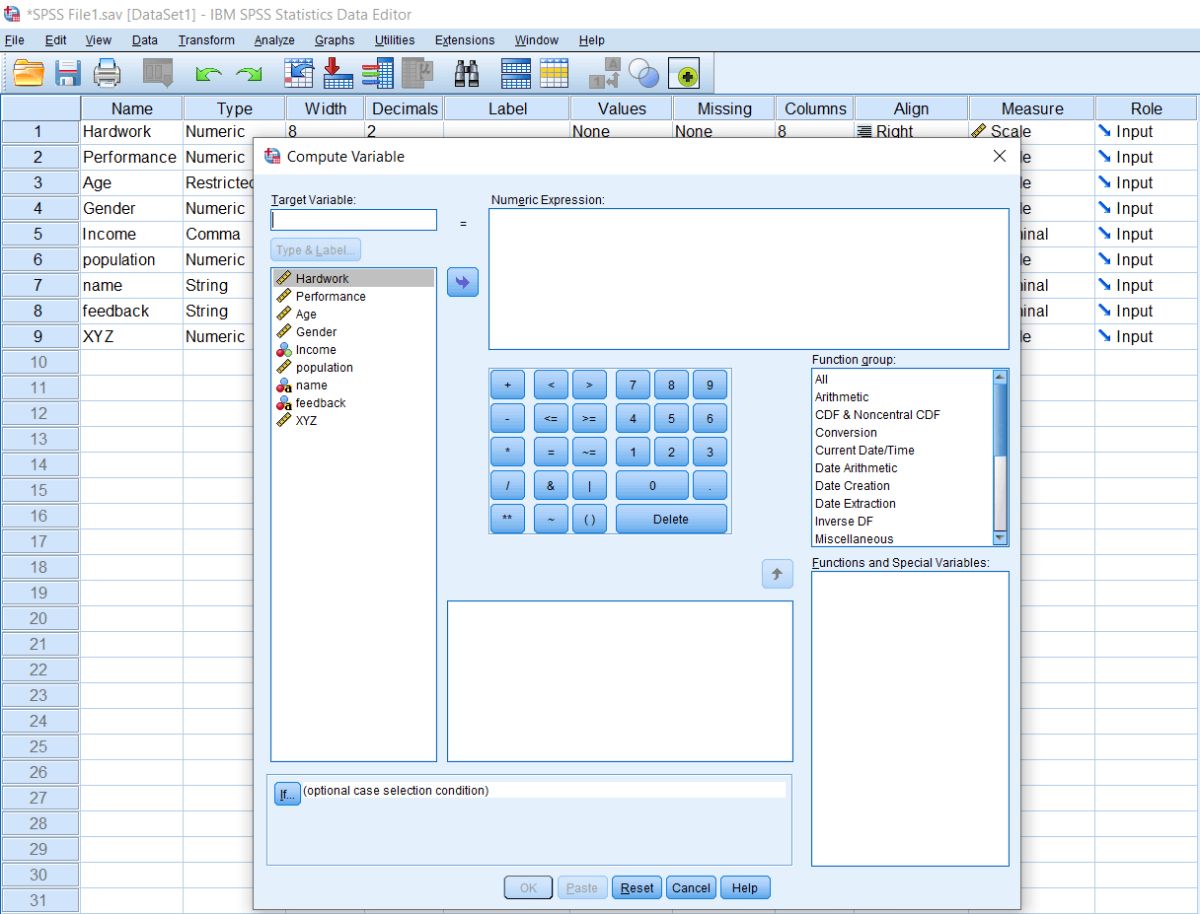Select All in Function group list
Screen dimensions: 1200x914
tap(903, 379)
